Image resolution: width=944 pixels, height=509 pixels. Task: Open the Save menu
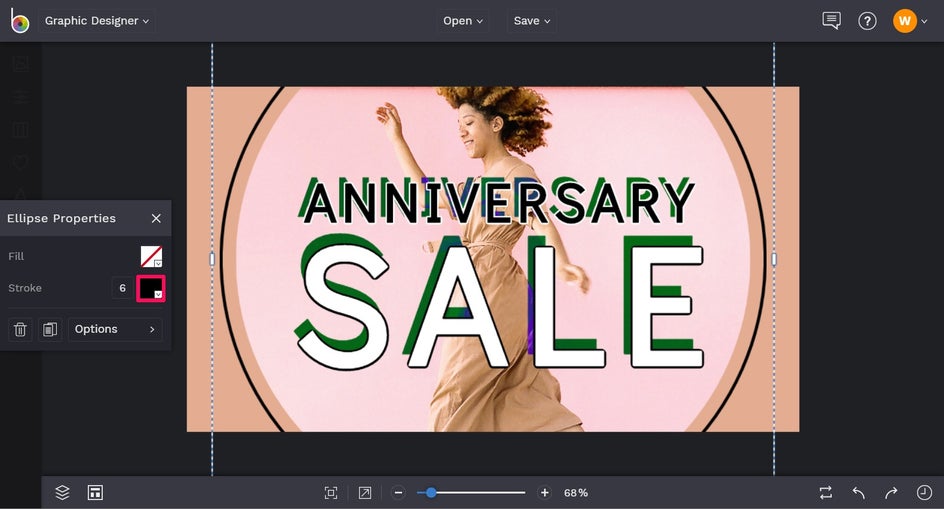coord(532,20)
